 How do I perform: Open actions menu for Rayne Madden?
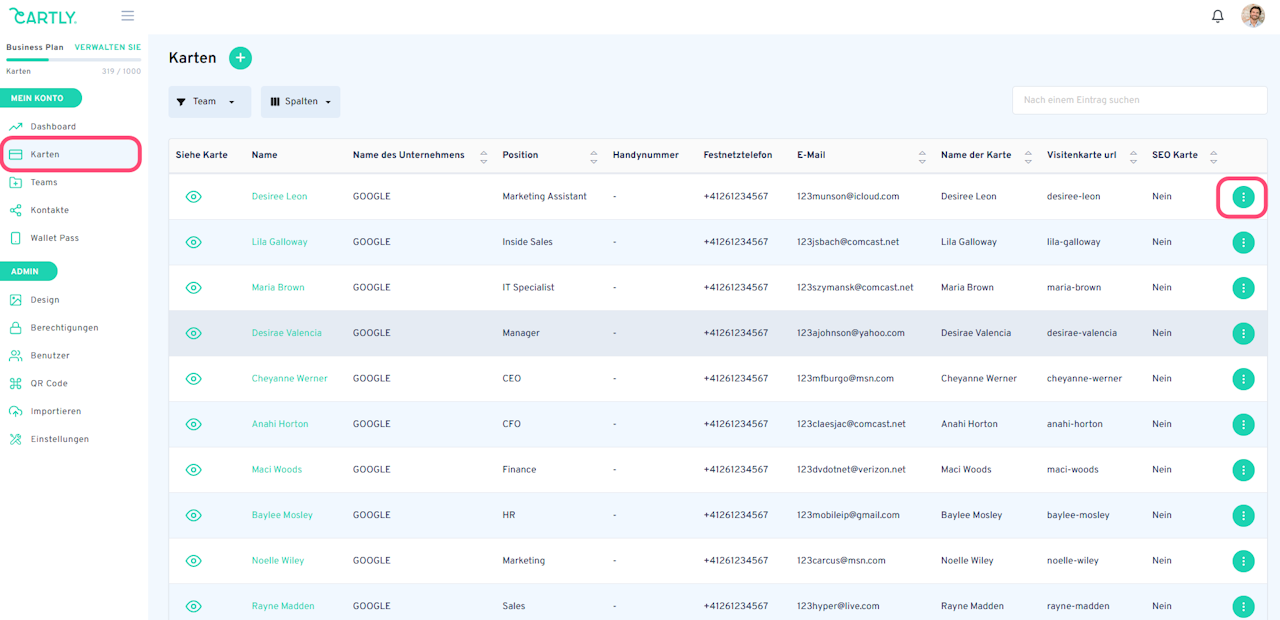click(x=1243, y=606)
